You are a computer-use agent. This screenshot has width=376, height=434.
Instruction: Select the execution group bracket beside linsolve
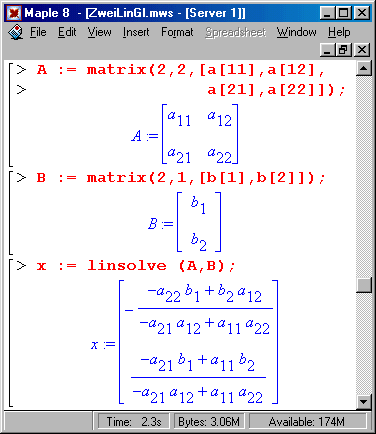11,333
